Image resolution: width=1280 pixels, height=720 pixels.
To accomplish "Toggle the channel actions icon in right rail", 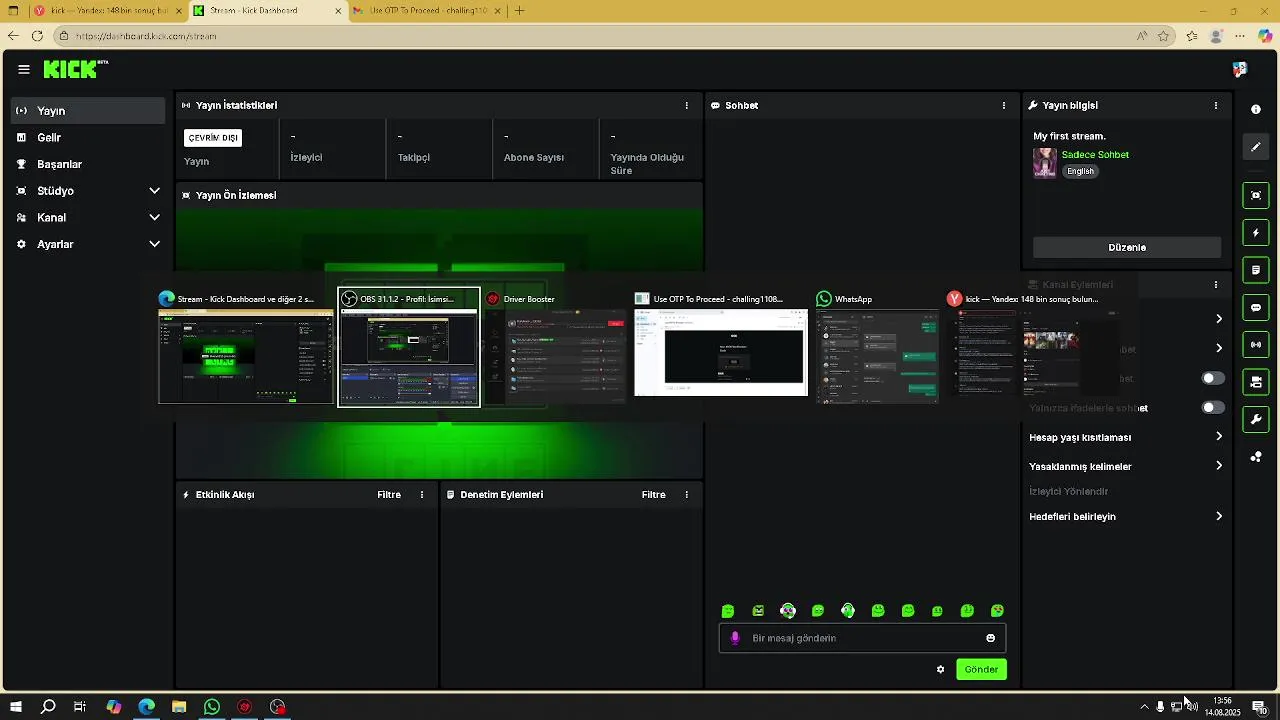I will pos(1256,382).
